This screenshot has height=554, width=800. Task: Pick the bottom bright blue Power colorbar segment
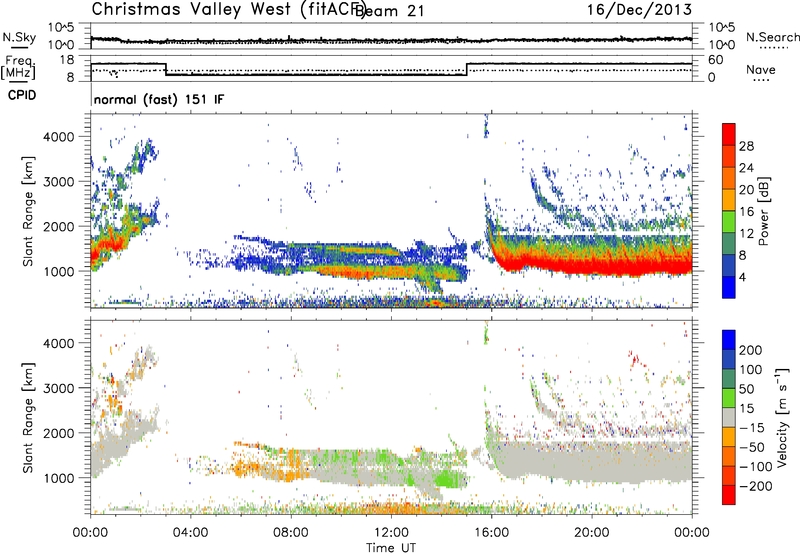point(729,287)
